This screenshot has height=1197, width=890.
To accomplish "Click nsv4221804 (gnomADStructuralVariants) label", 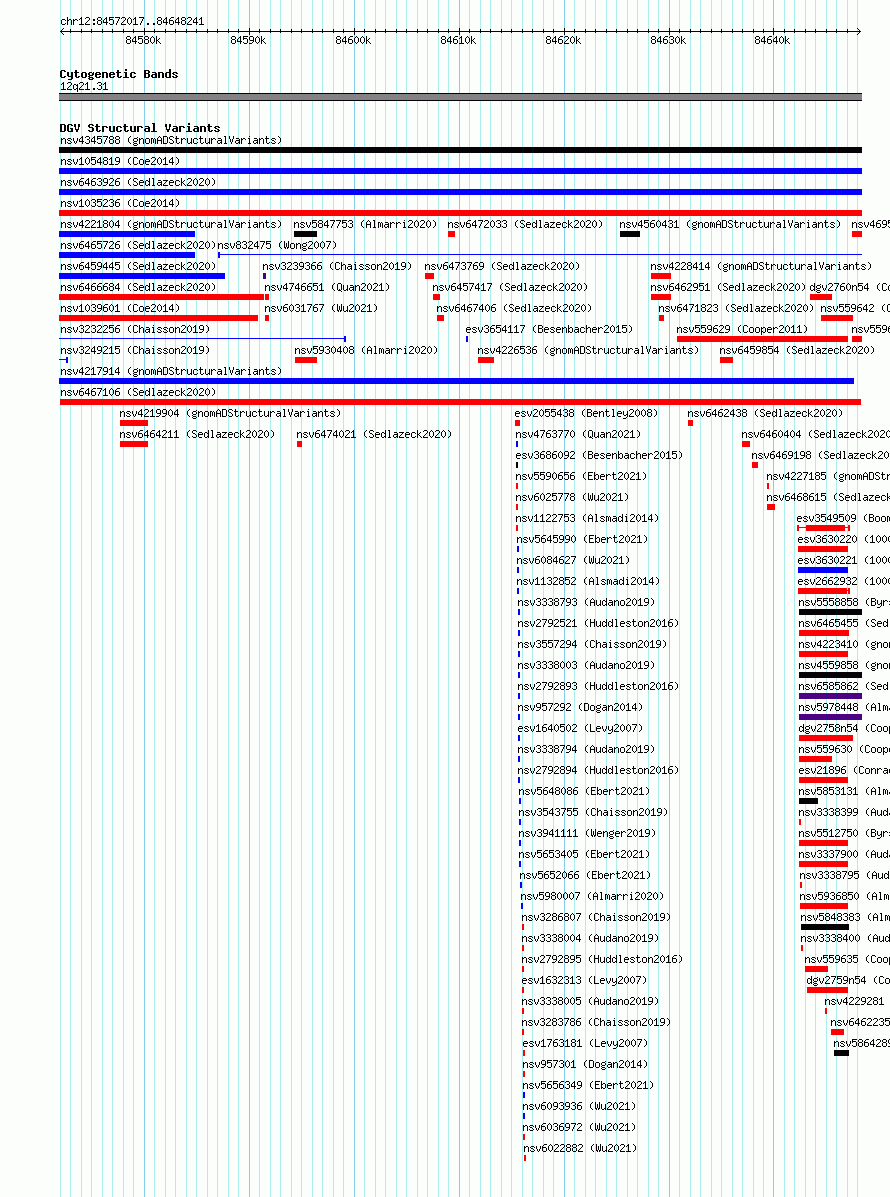I will pyautogui.click(x=171, y=224).
